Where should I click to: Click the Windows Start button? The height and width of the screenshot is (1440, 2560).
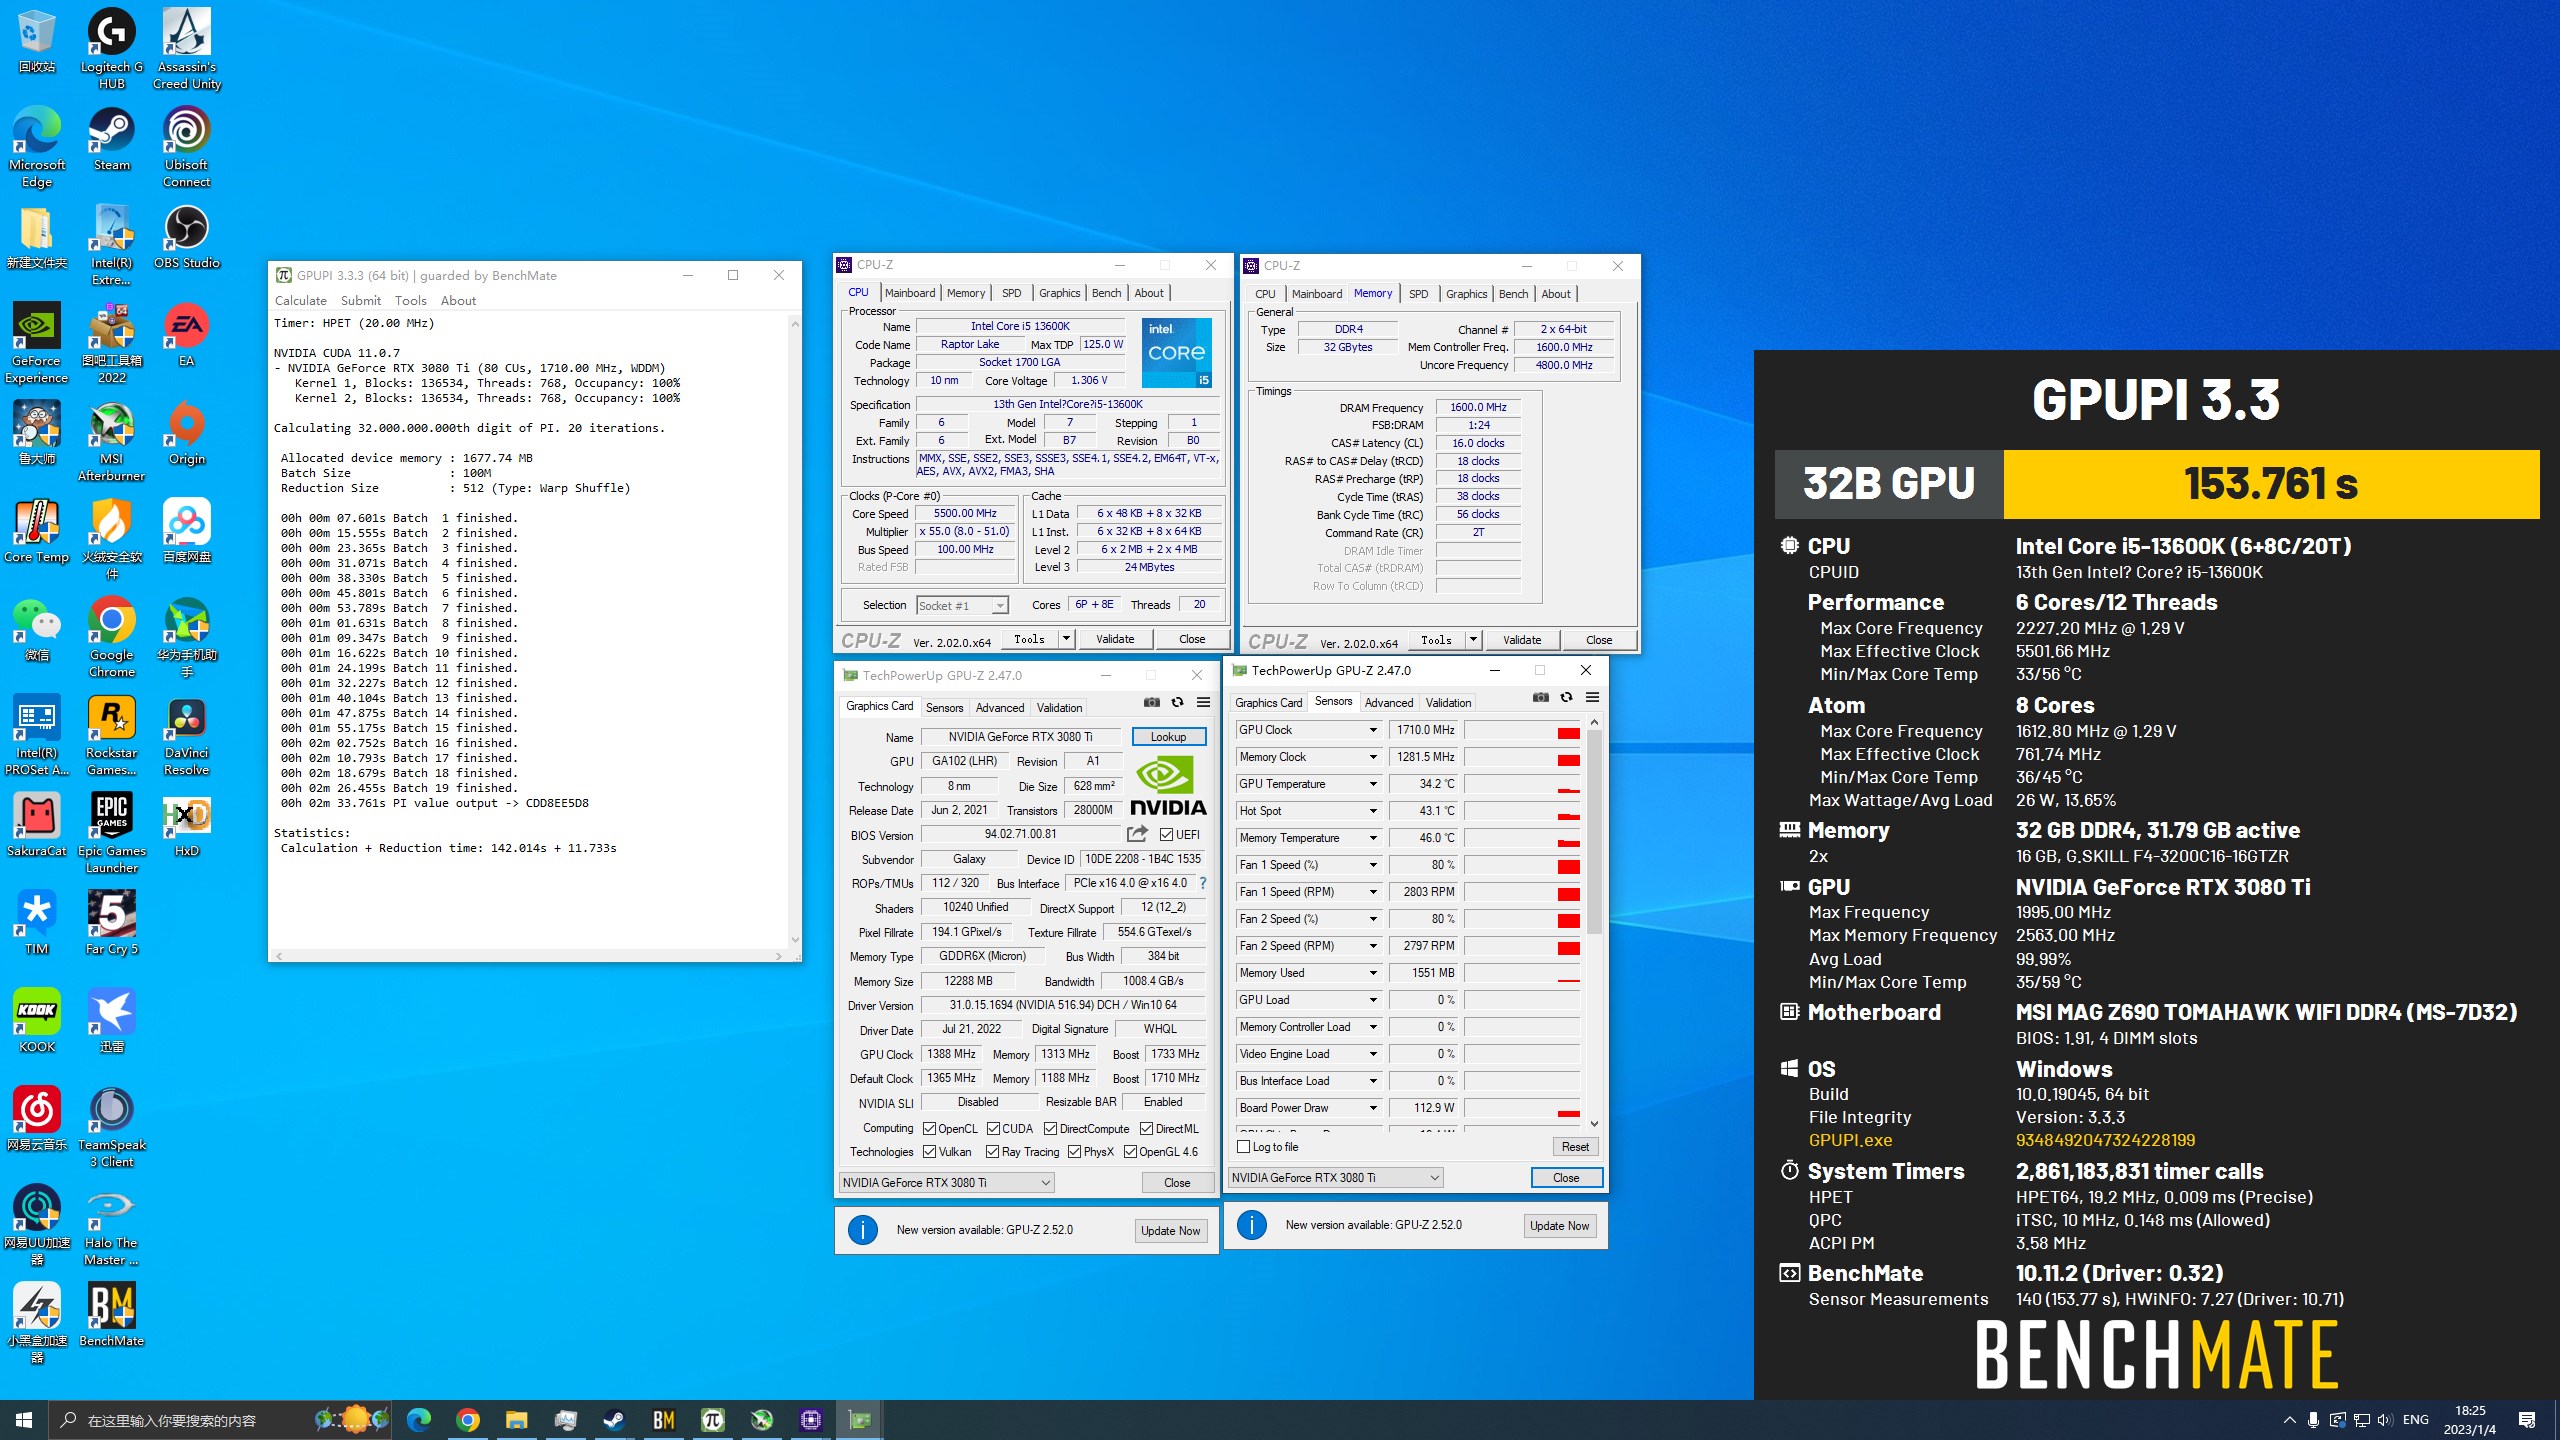[24, 1420]
